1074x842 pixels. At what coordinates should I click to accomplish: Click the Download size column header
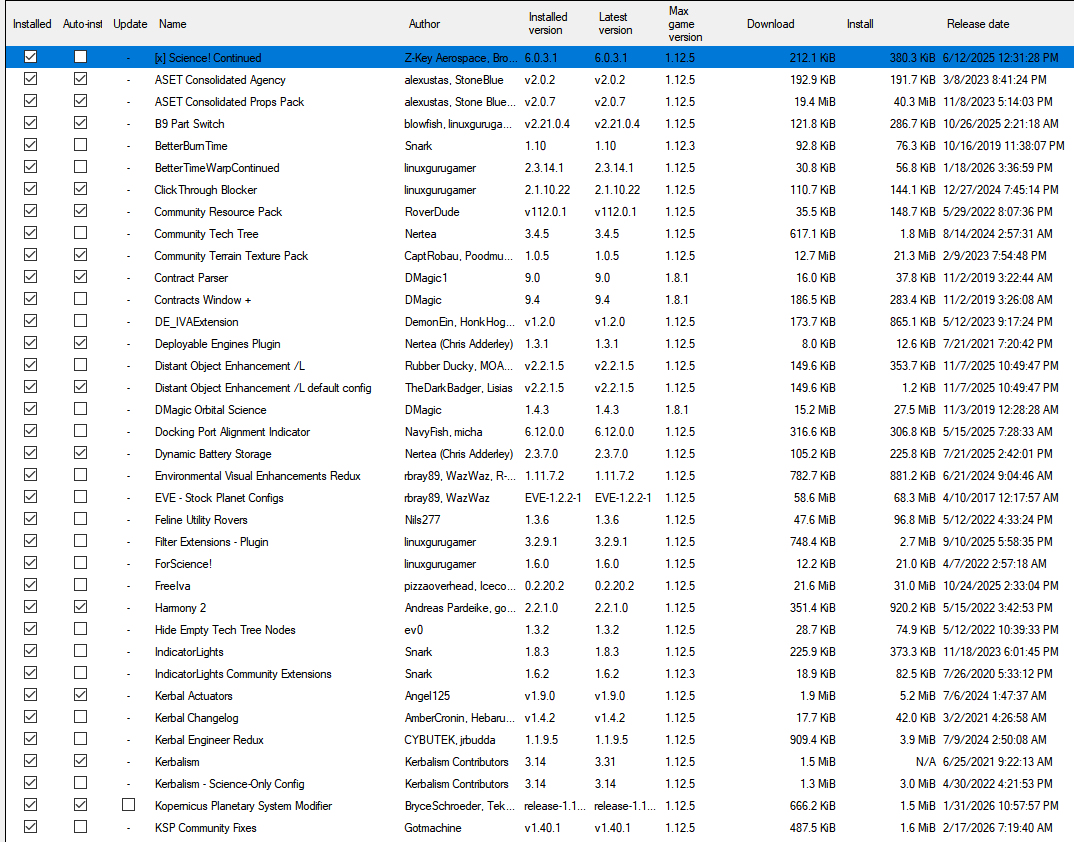point(770,24)
